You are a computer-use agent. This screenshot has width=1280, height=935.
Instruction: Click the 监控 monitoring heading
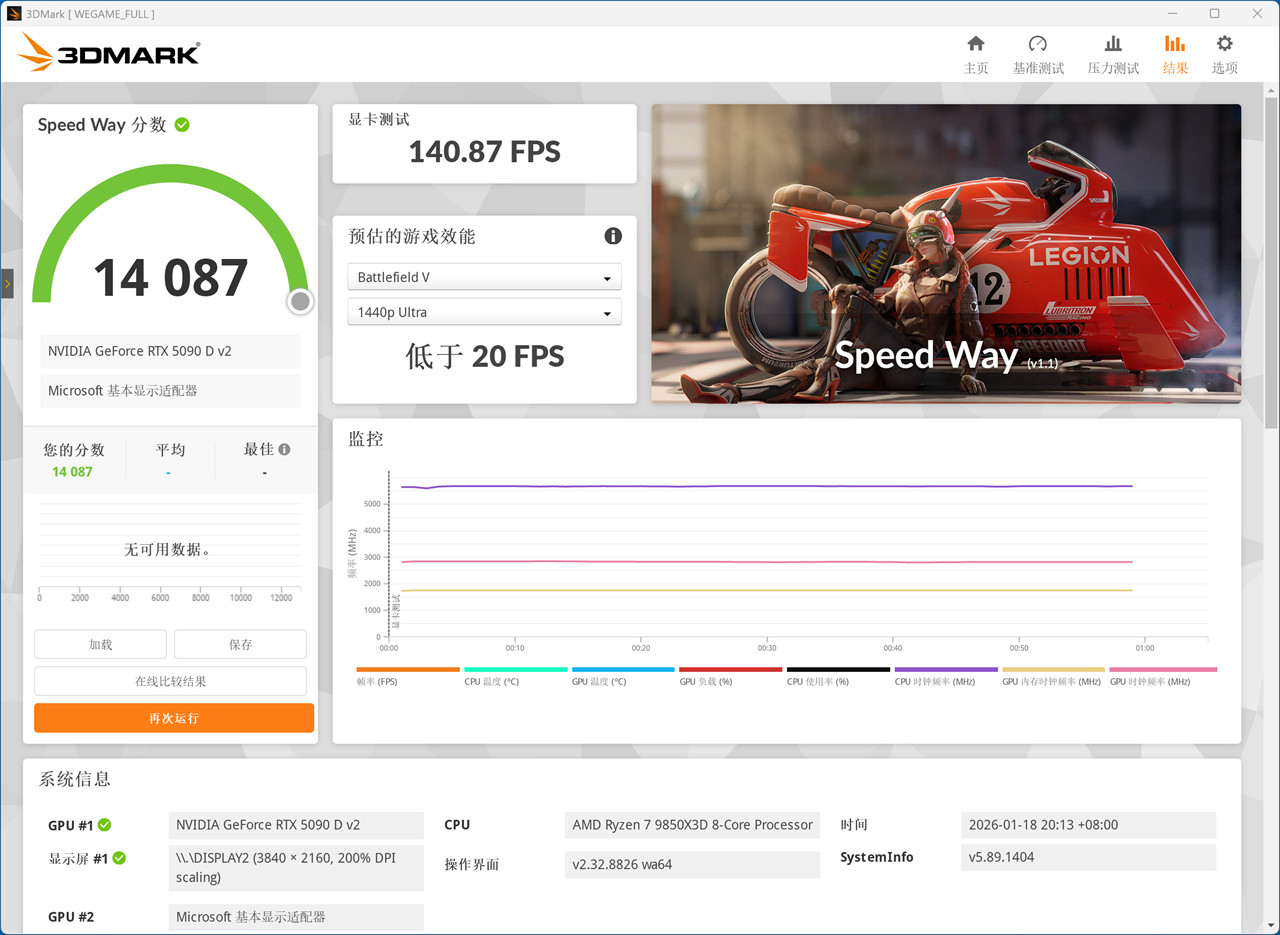[x=366, y=438]
